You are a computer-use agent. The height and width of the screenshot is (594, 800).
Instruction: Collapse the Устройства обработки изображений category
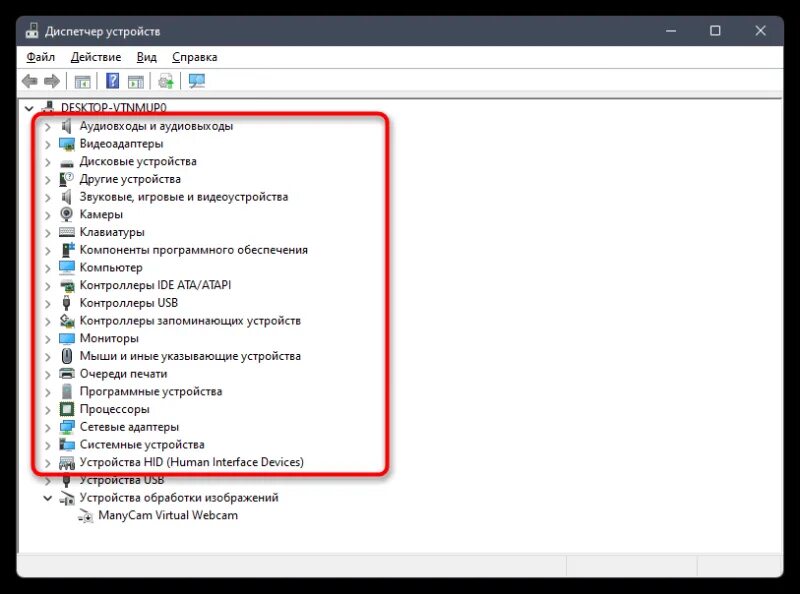pyautogui.click(x=47, y=498)
